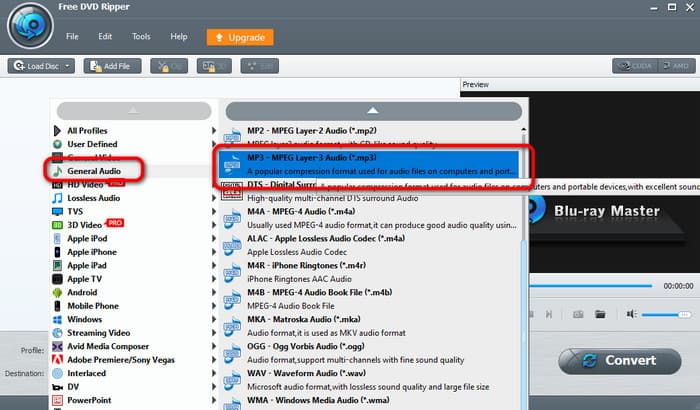Expand the PowerPoint submenu arrow
This screenshot has height=410, width=700.
pos(214,400)
